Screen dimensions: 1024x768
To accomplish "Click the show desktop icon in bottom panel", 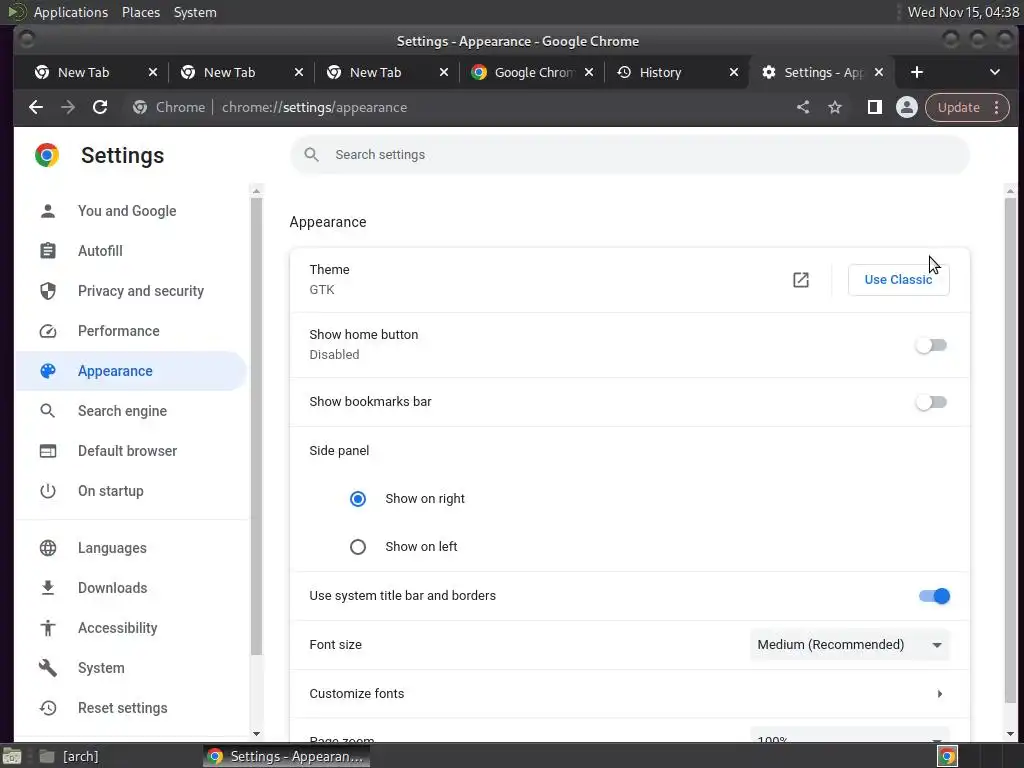I will pos(12,756).
